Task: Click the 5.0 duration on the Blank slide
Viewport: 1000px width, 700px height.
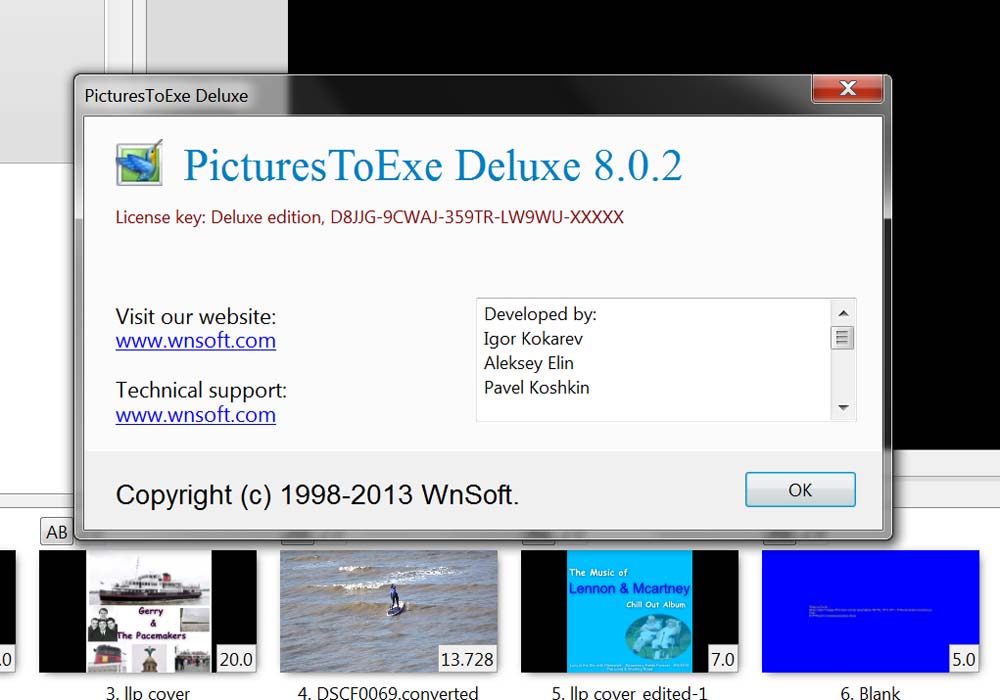Action: pyautogui.click(x=963, y=659)
